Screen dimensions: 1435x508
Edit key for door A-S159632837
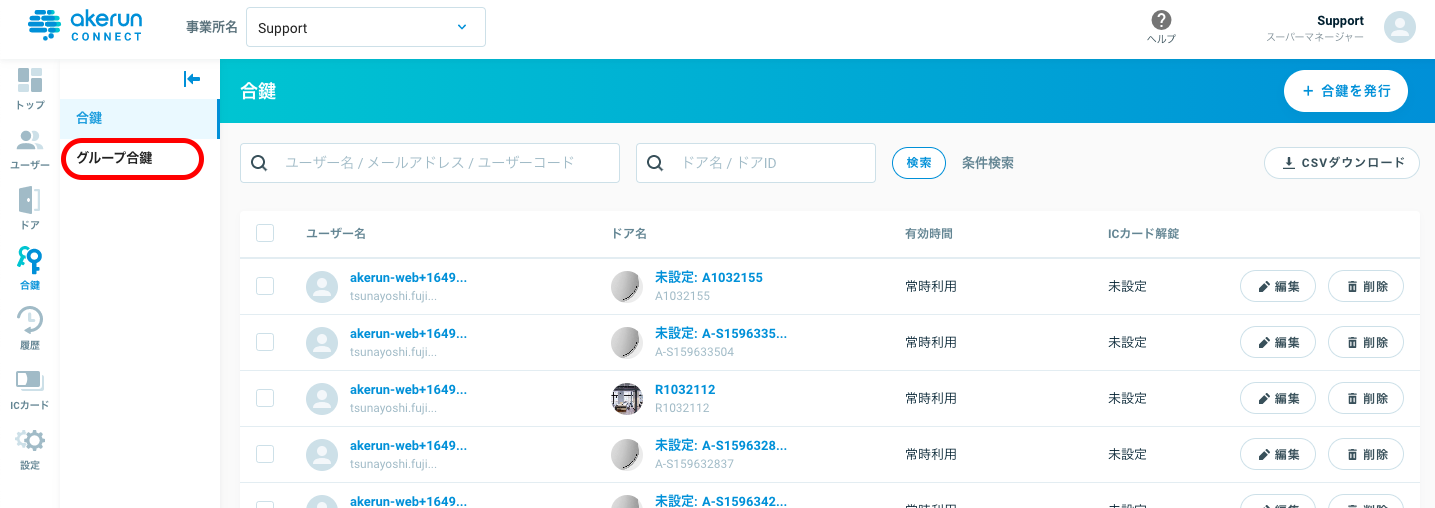(1278, 455)
